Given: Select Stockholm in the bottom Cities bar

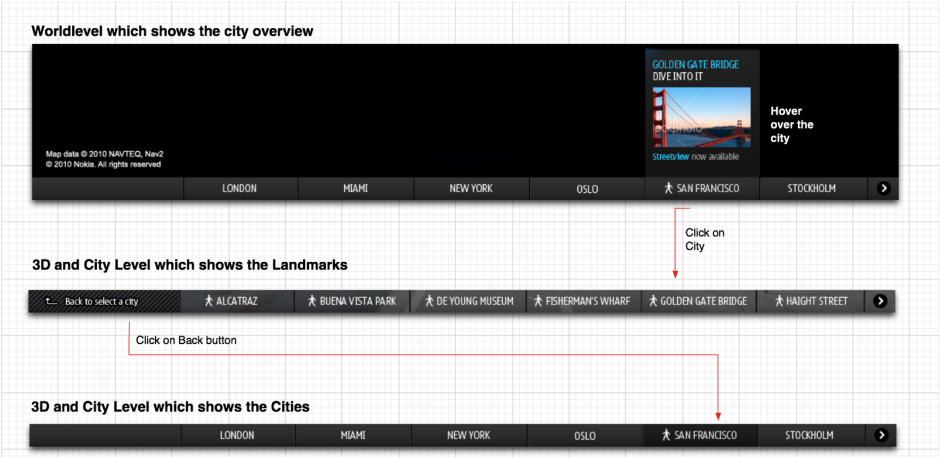Looking at the screenshot, I should [811, 435].
